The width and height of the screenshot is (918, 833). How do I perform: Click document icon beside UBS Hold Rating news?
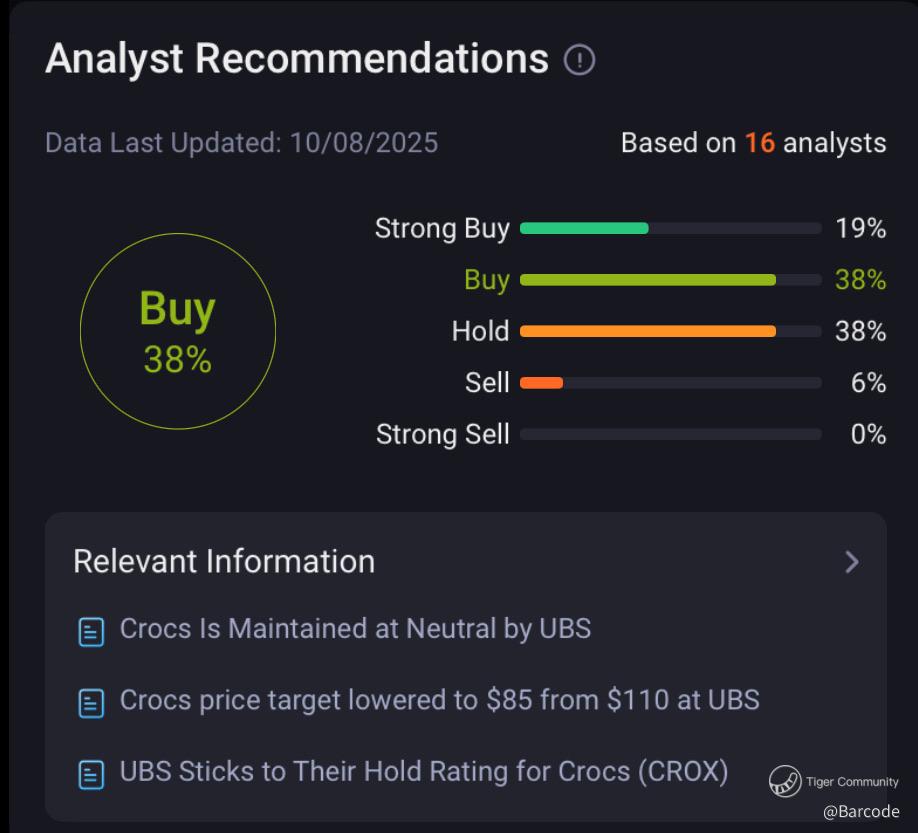tap(91, 774)
